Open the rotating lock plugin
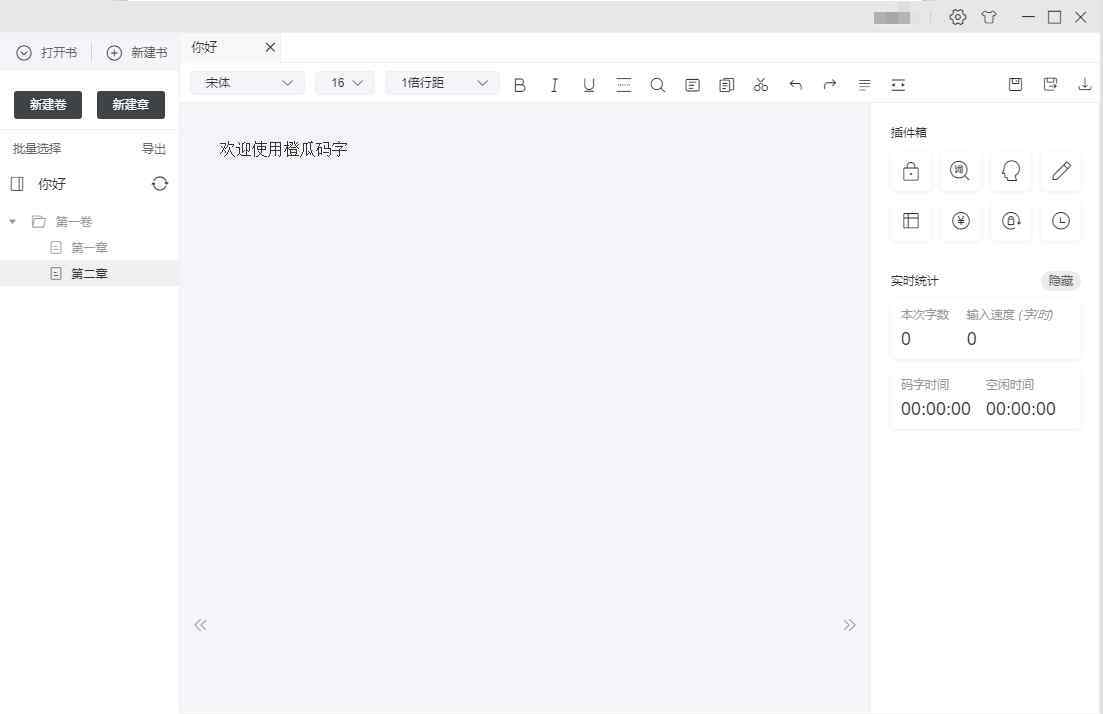The width and height of the screenshot is (1103, 714). 1011,221
